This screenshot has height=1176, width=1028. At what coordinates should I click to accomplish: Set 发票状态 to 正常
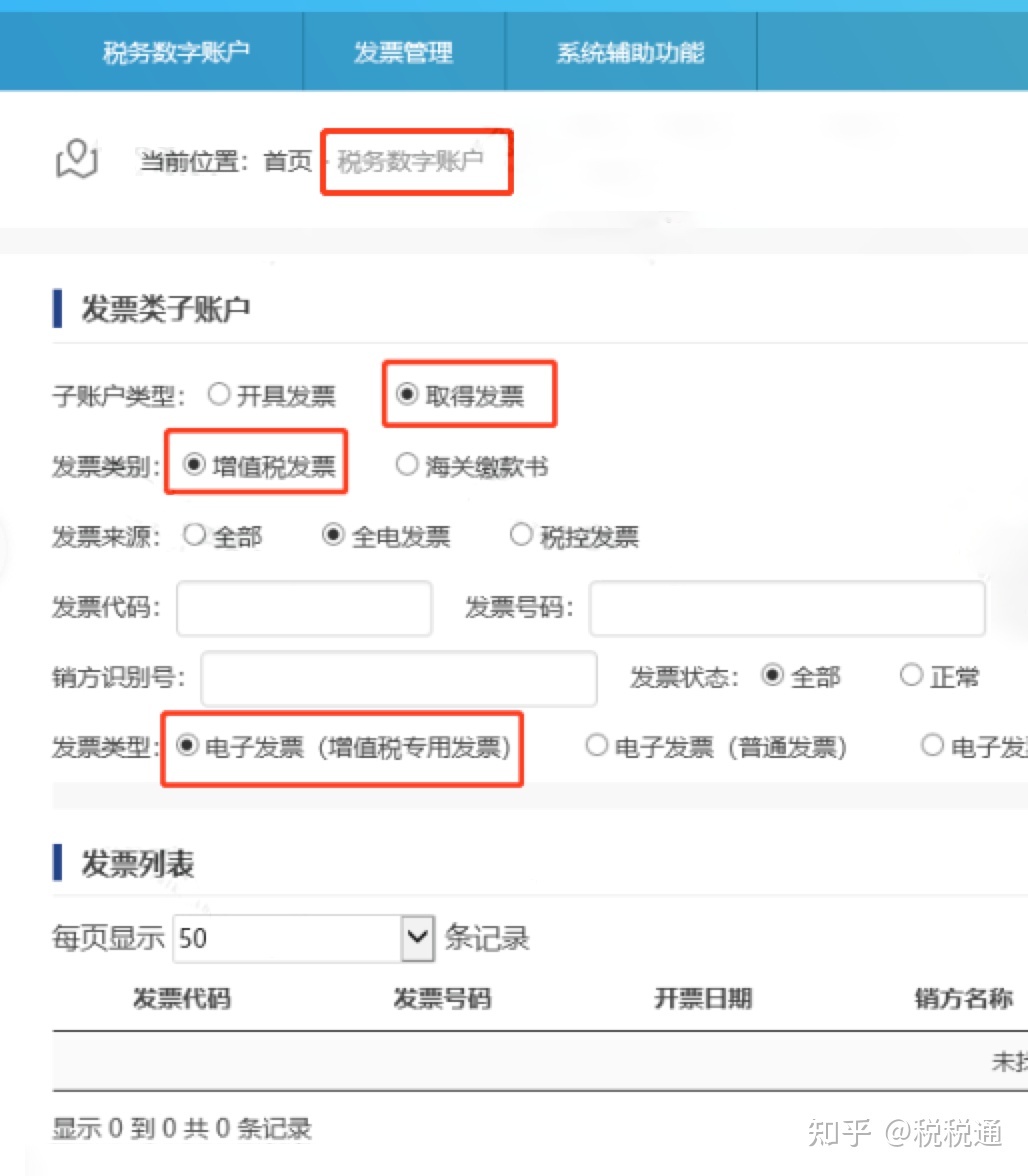pos(911,675)
